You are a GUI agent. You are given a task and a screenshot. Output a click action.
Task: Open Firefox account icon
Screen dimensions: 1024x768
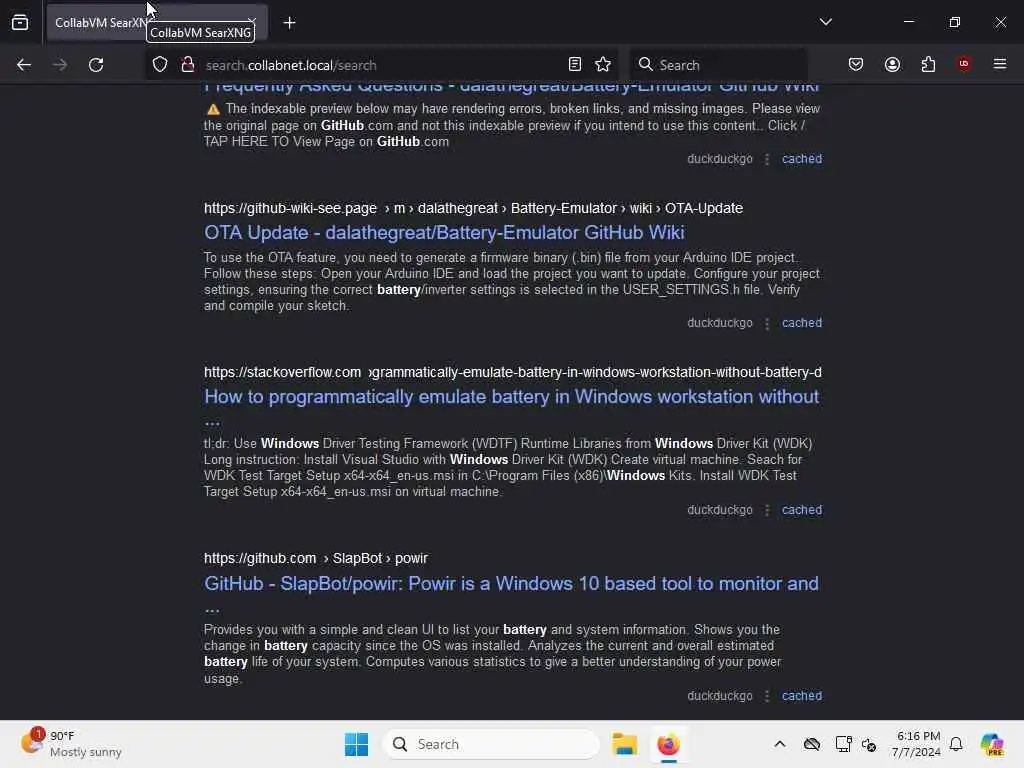[x=892, y=64]
